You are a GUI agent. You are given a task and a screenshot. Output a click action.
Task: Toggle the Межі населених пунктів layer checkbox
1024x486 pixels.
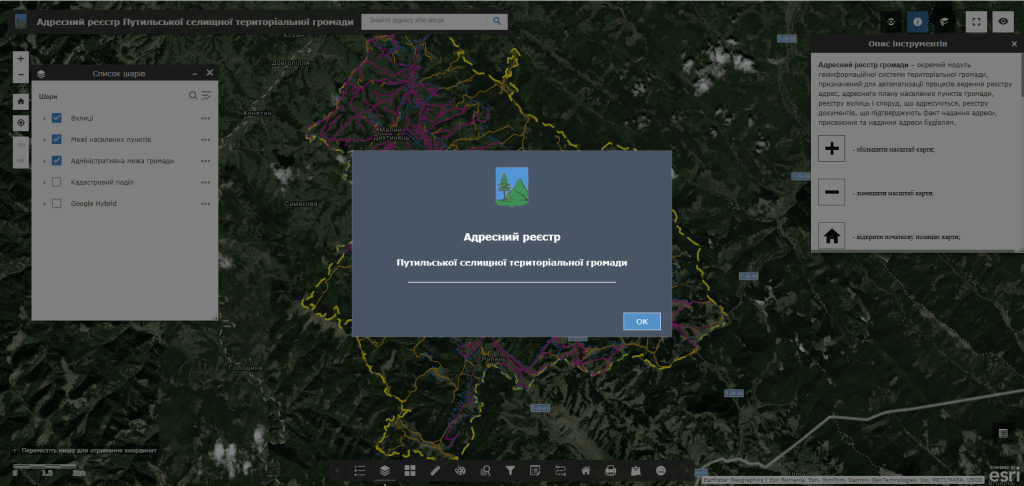pyautogui.click(x=57, y=139)
